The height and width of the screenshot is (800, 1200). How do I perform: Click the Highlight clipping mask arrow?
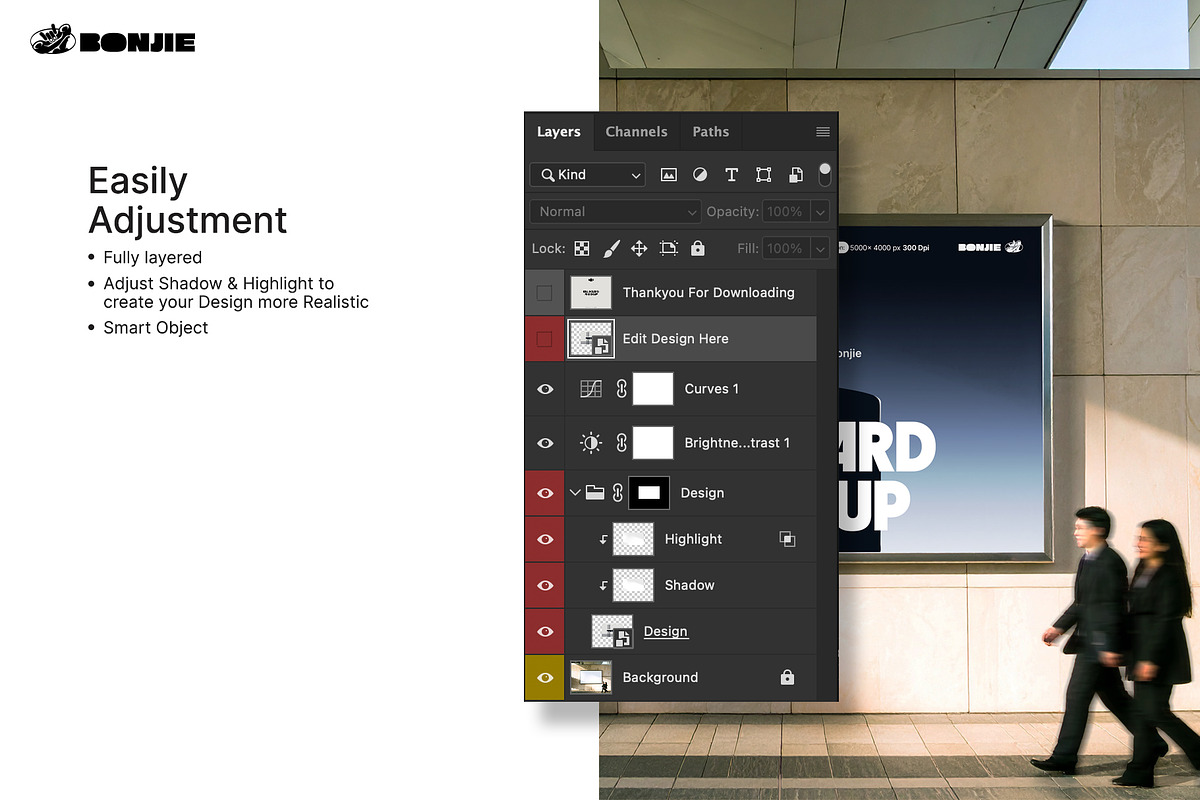[x=603, y=540]
